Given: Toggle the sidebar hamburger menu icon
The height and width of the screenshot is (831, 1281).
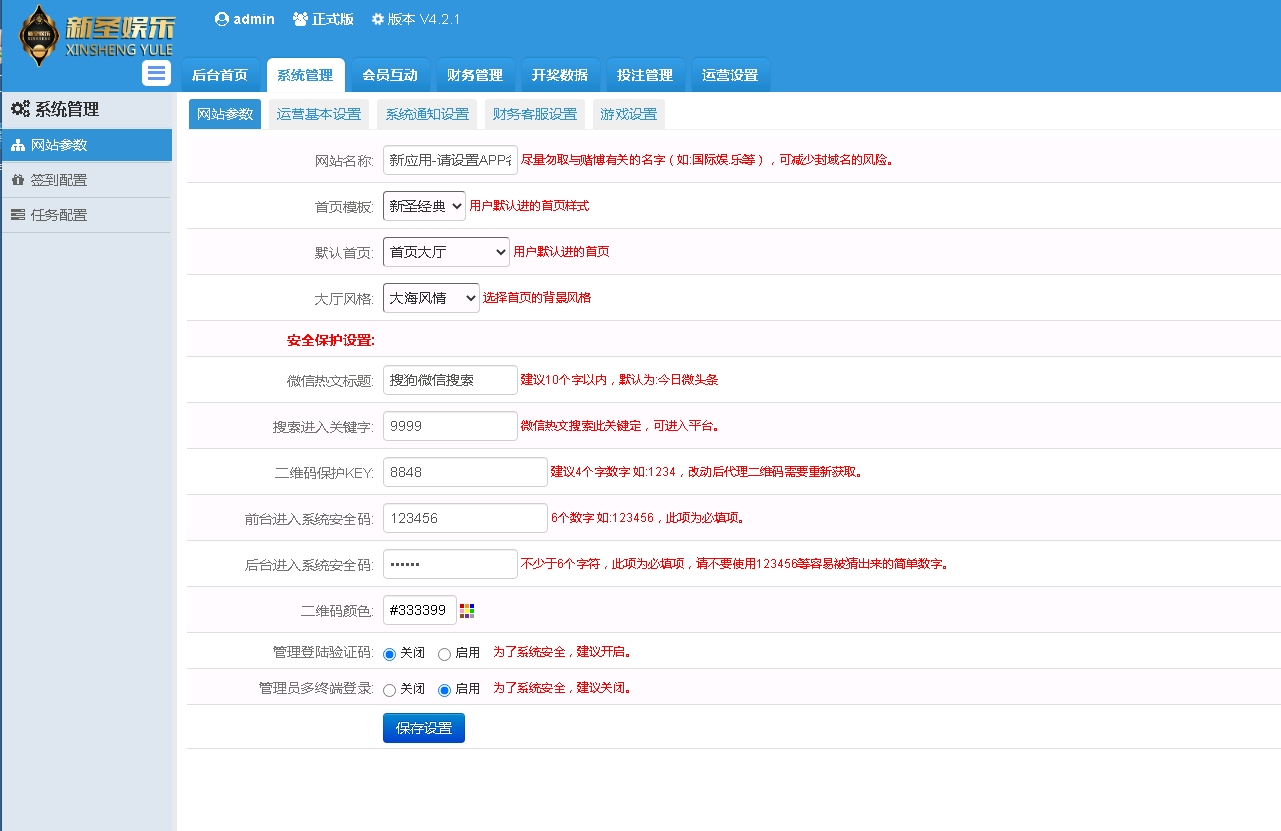Looking at the screenshot, I should pyautogui.click(x=156, y=73).
